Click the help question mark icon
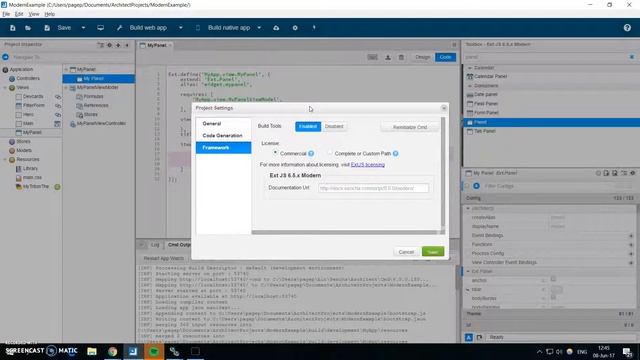This screenshot has width=640, height=360. [x=627, y=28]
